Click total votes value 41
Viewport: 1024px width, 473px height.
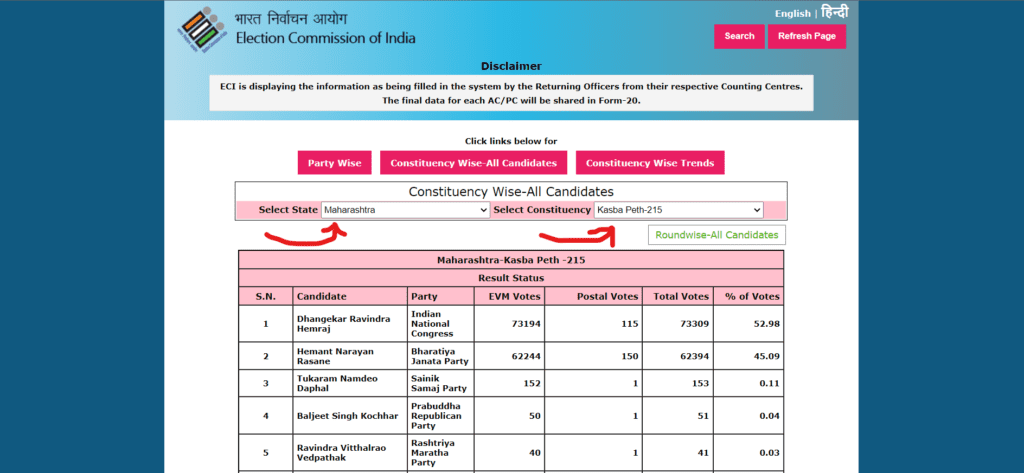(703, 453)
